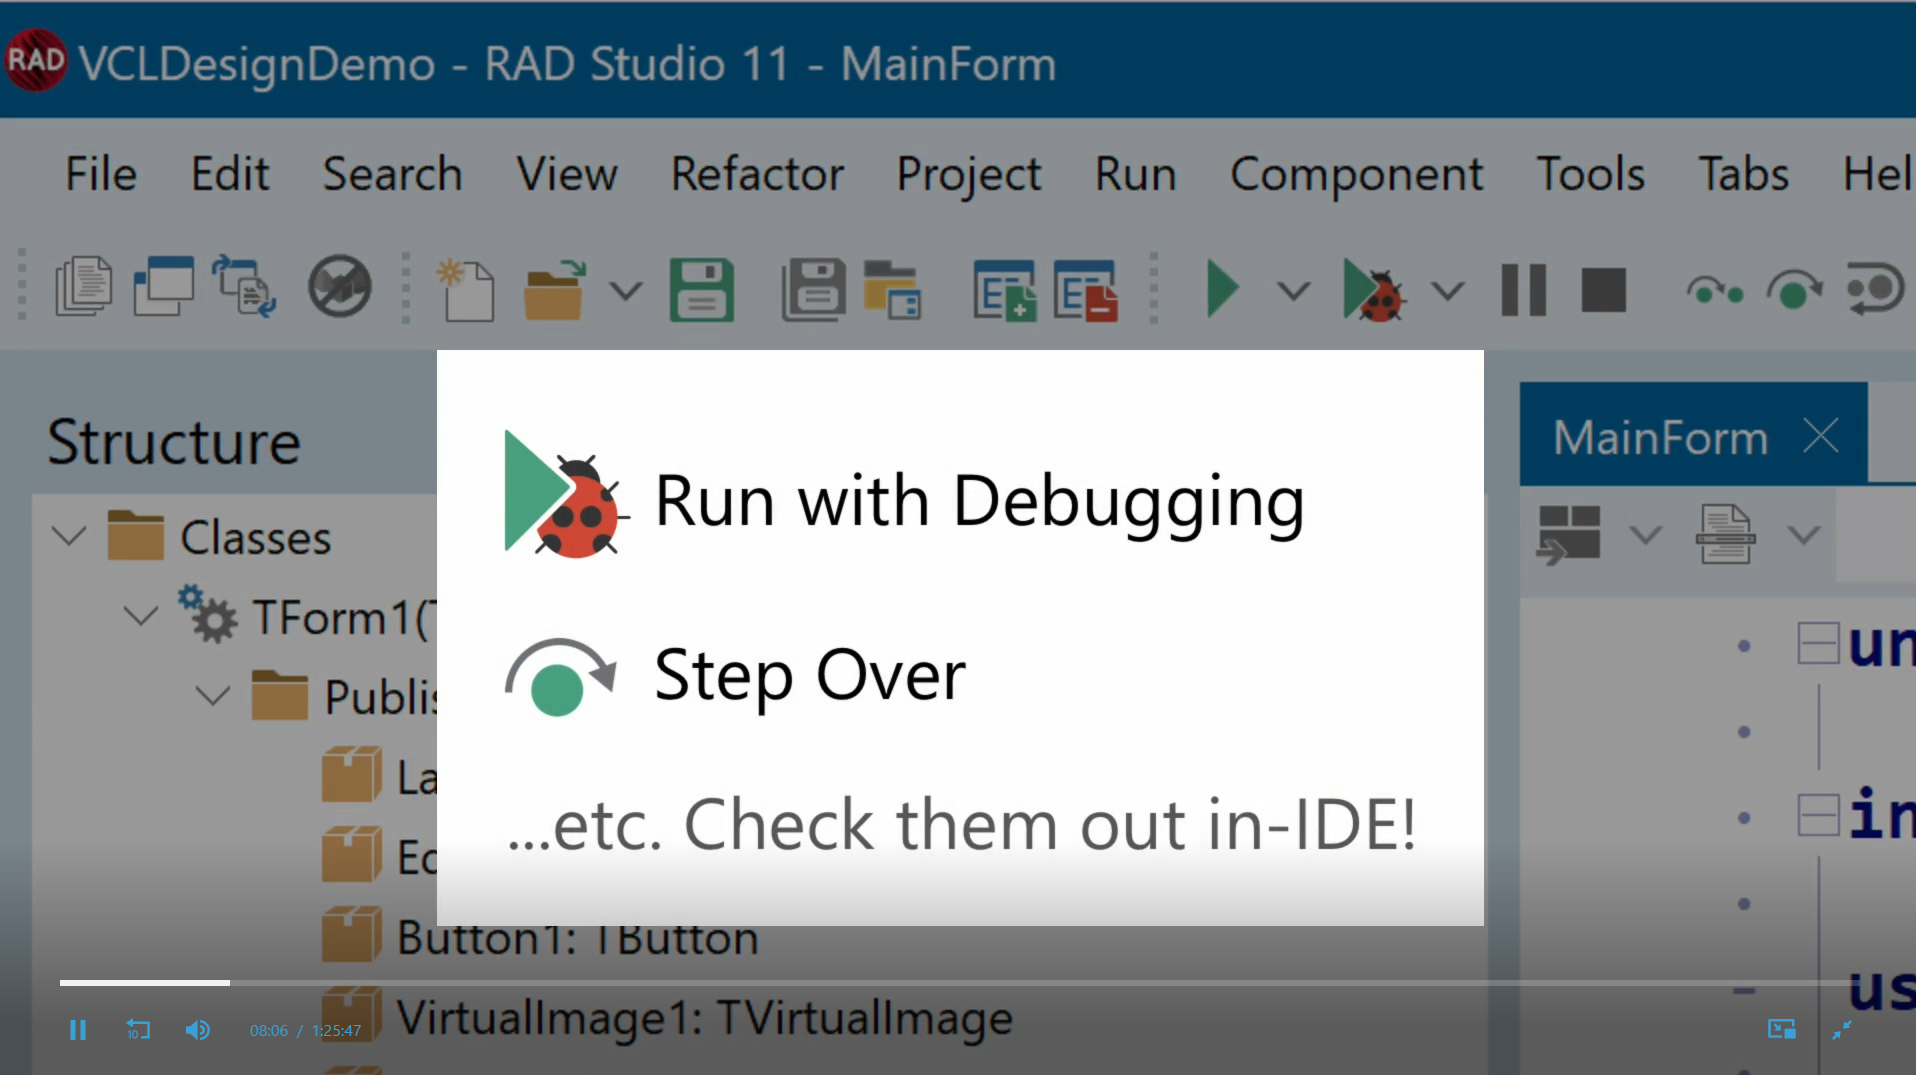Viewport: 1916px width, 1075px height.
Task: Select VirtualImage1: TVirtualImage in Structure
Action: (667, 1018)
